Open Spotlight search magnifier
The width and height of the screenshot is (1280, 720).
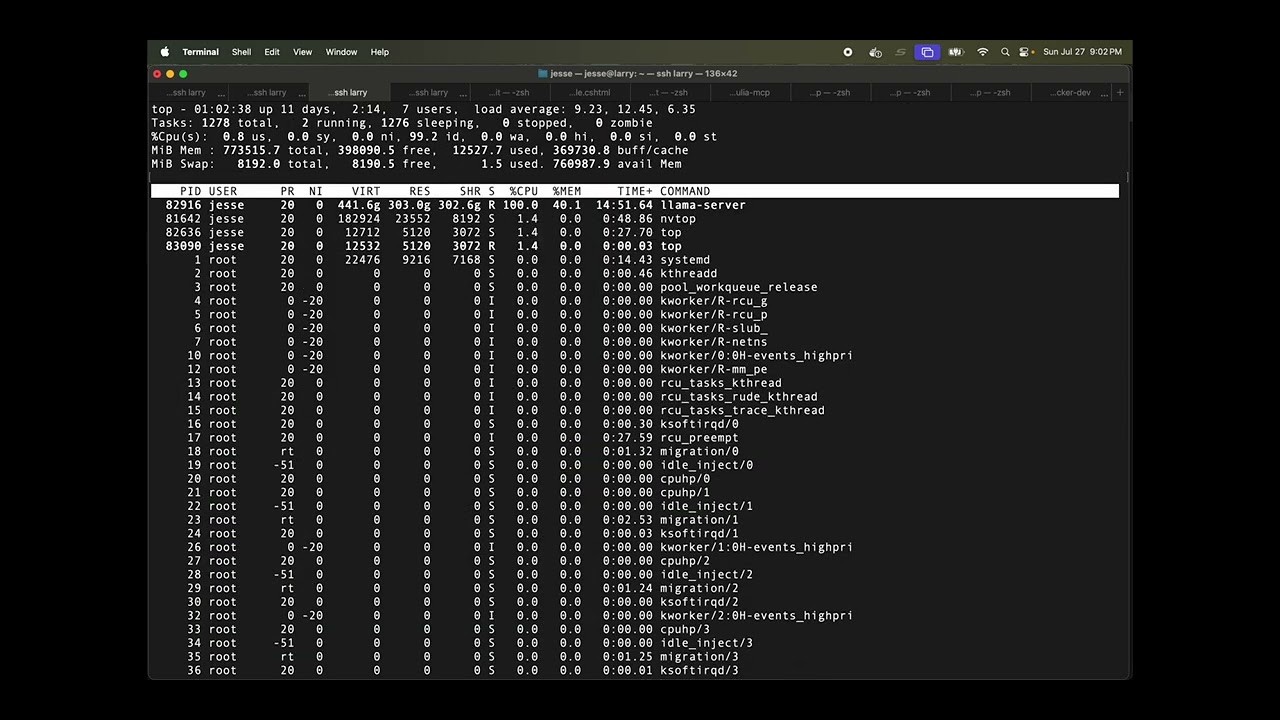coord(1005,52)
